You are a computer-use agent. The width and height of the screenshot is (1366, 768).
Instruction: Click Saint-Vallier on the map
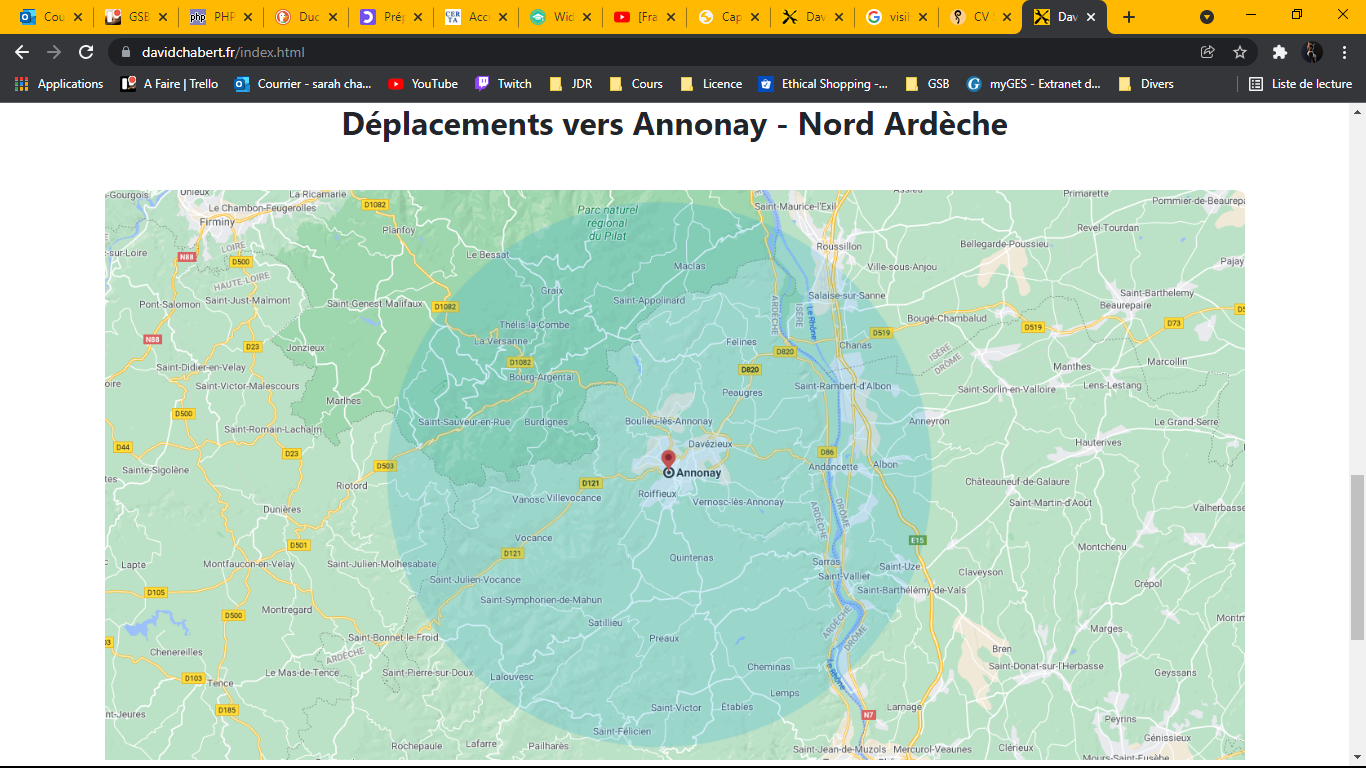pyautogui.click(x=844, y=576)
